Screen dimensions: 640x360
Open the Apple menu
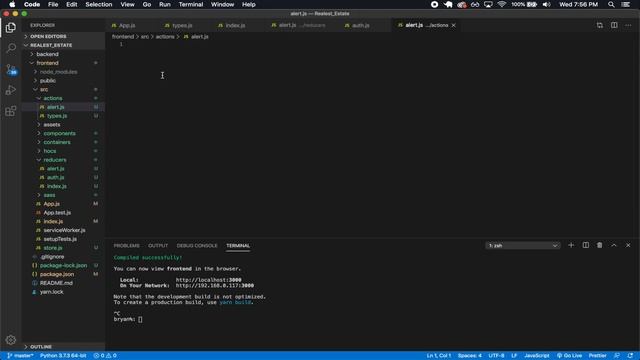12,4
